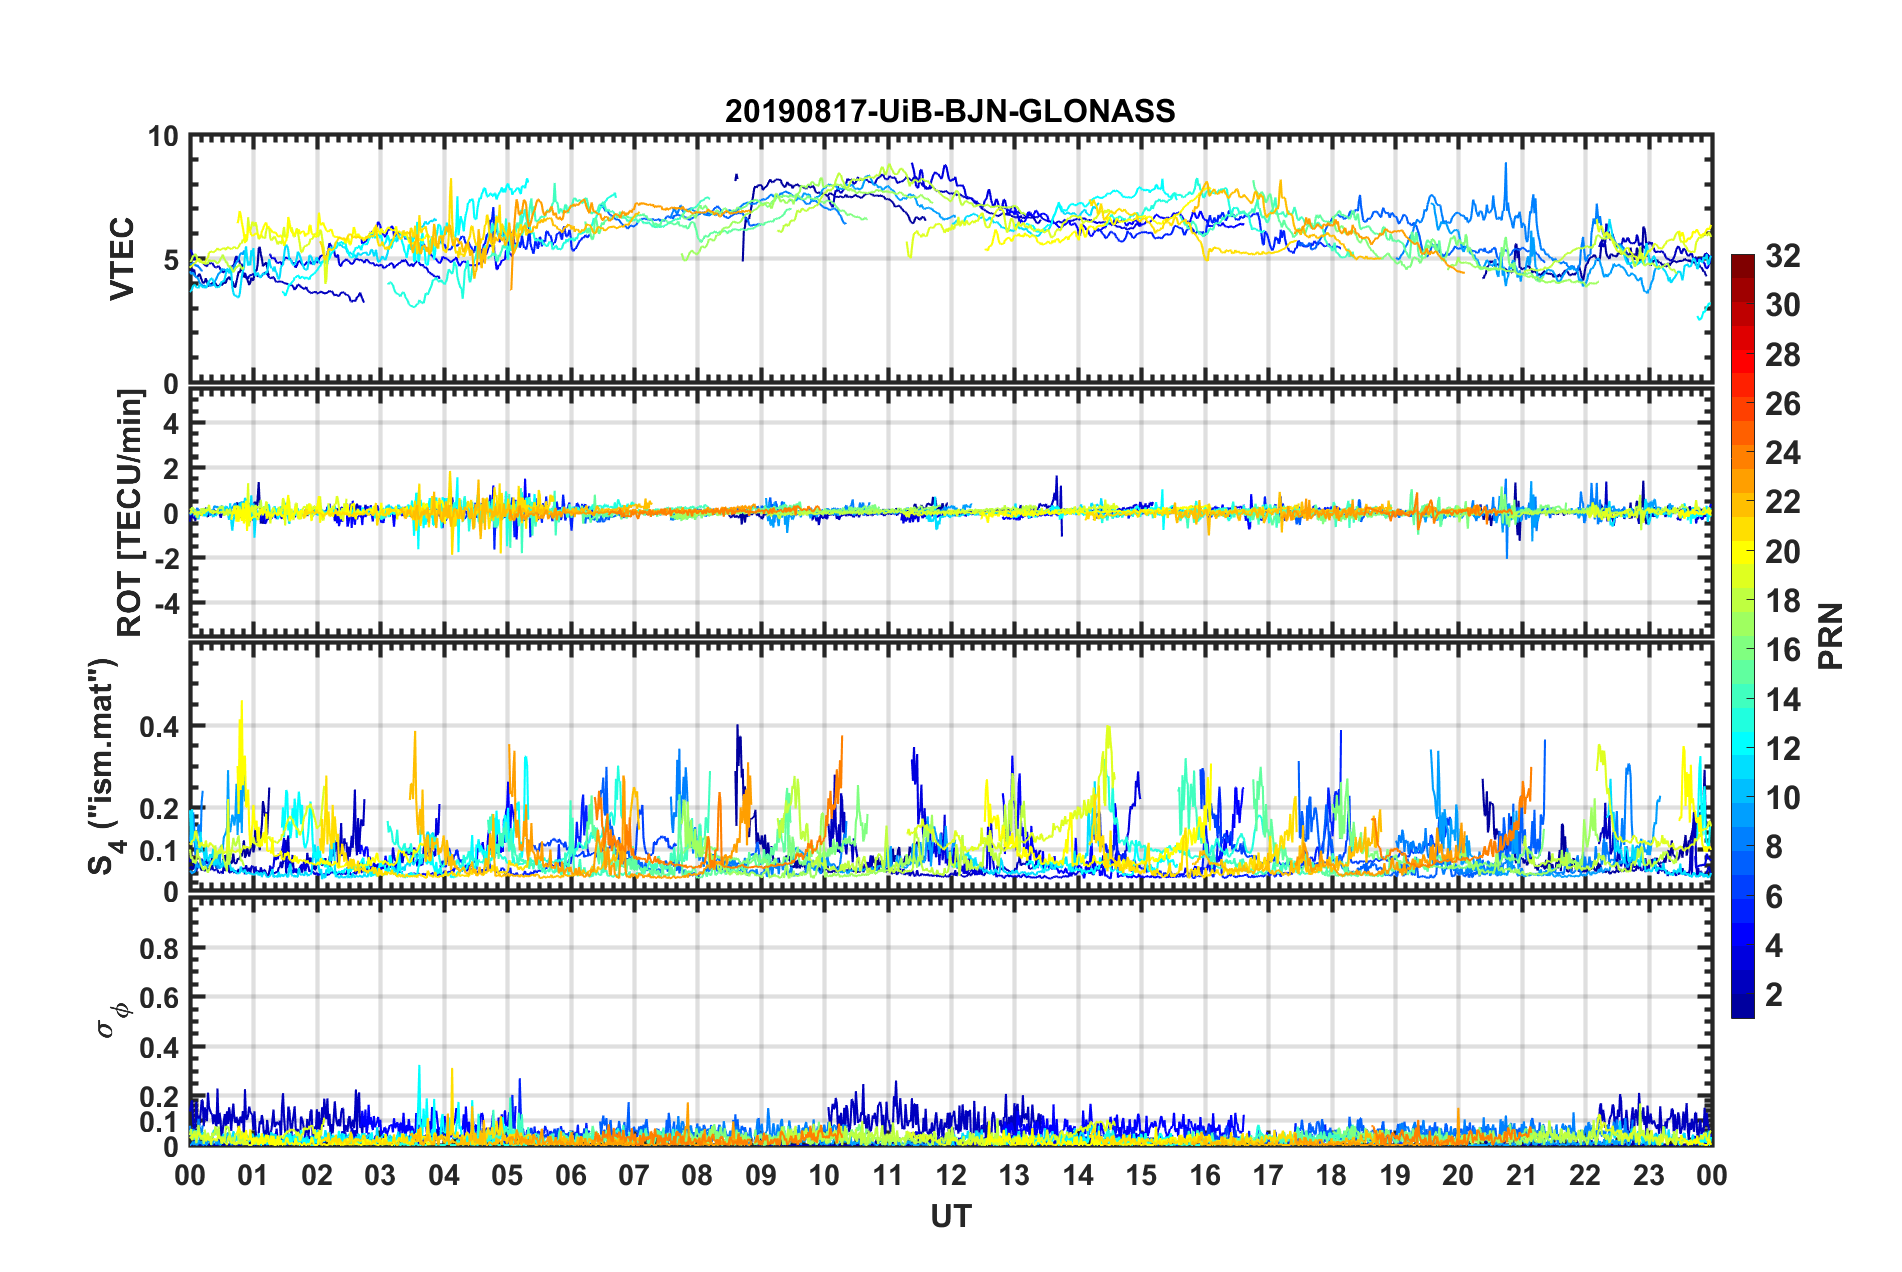Click colorbar tick label 2

[x=1774, y=995]
